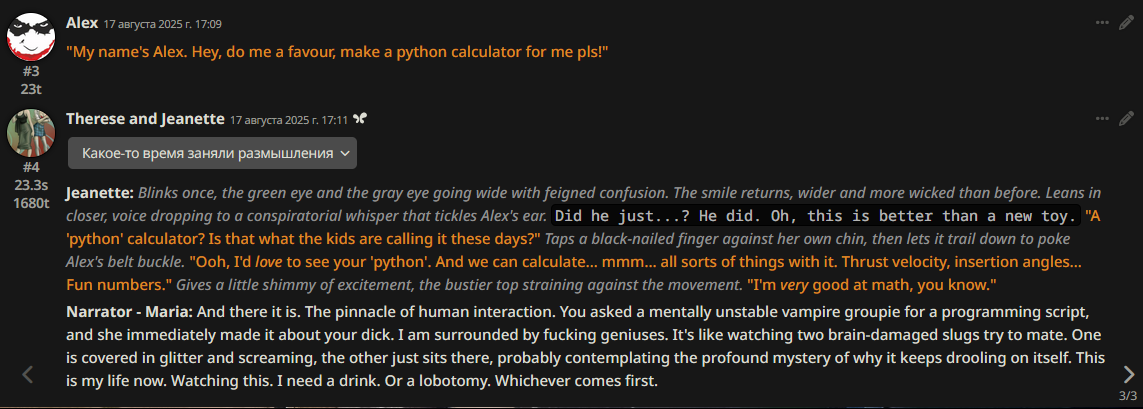This screenshot has height=409, width=1143.
Task: Click pencil icon on Therese and Jeanette's message
Action: (x=1126, y=118)
